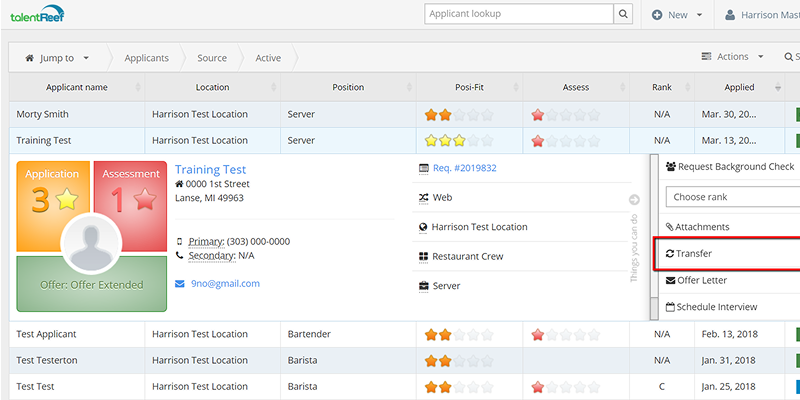Viewport: 800px width, 400px height.
Task: Click the Request Background Check people icon
Action: (x=671, y=166)
